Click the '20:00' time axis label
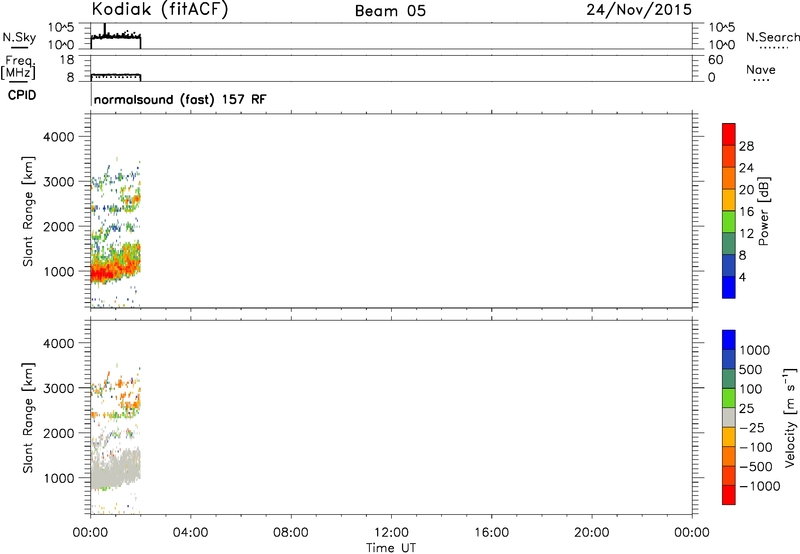This screenshot has height=554, width=800. pyautogui.click(x=591, y=533)
